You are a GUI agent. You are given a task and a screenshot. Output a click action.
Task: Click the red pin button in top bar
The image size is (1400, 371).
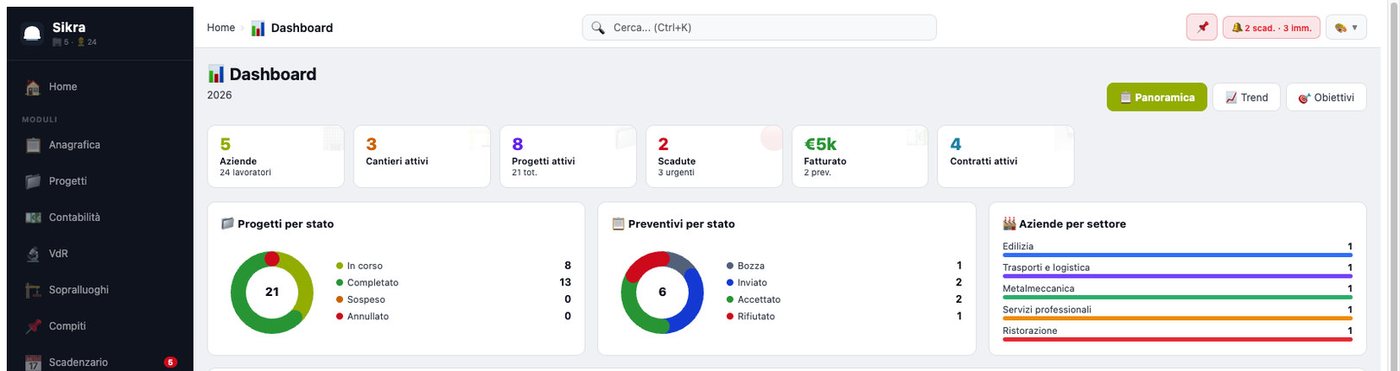coord(1201,27)
